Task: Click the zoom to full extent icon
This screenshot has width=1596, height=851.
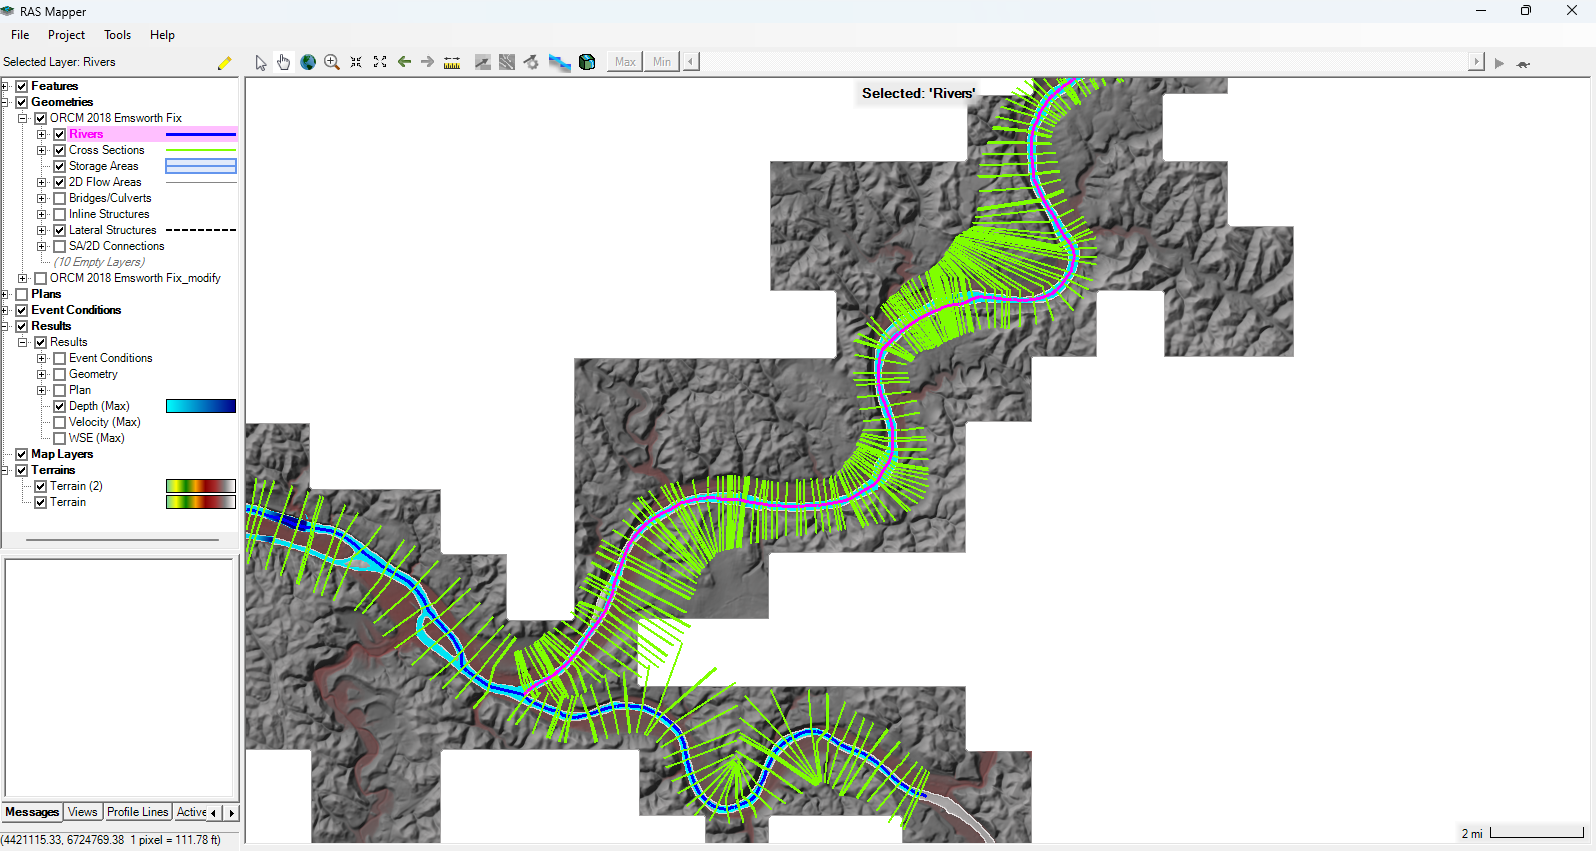Action: pos(380,62)
